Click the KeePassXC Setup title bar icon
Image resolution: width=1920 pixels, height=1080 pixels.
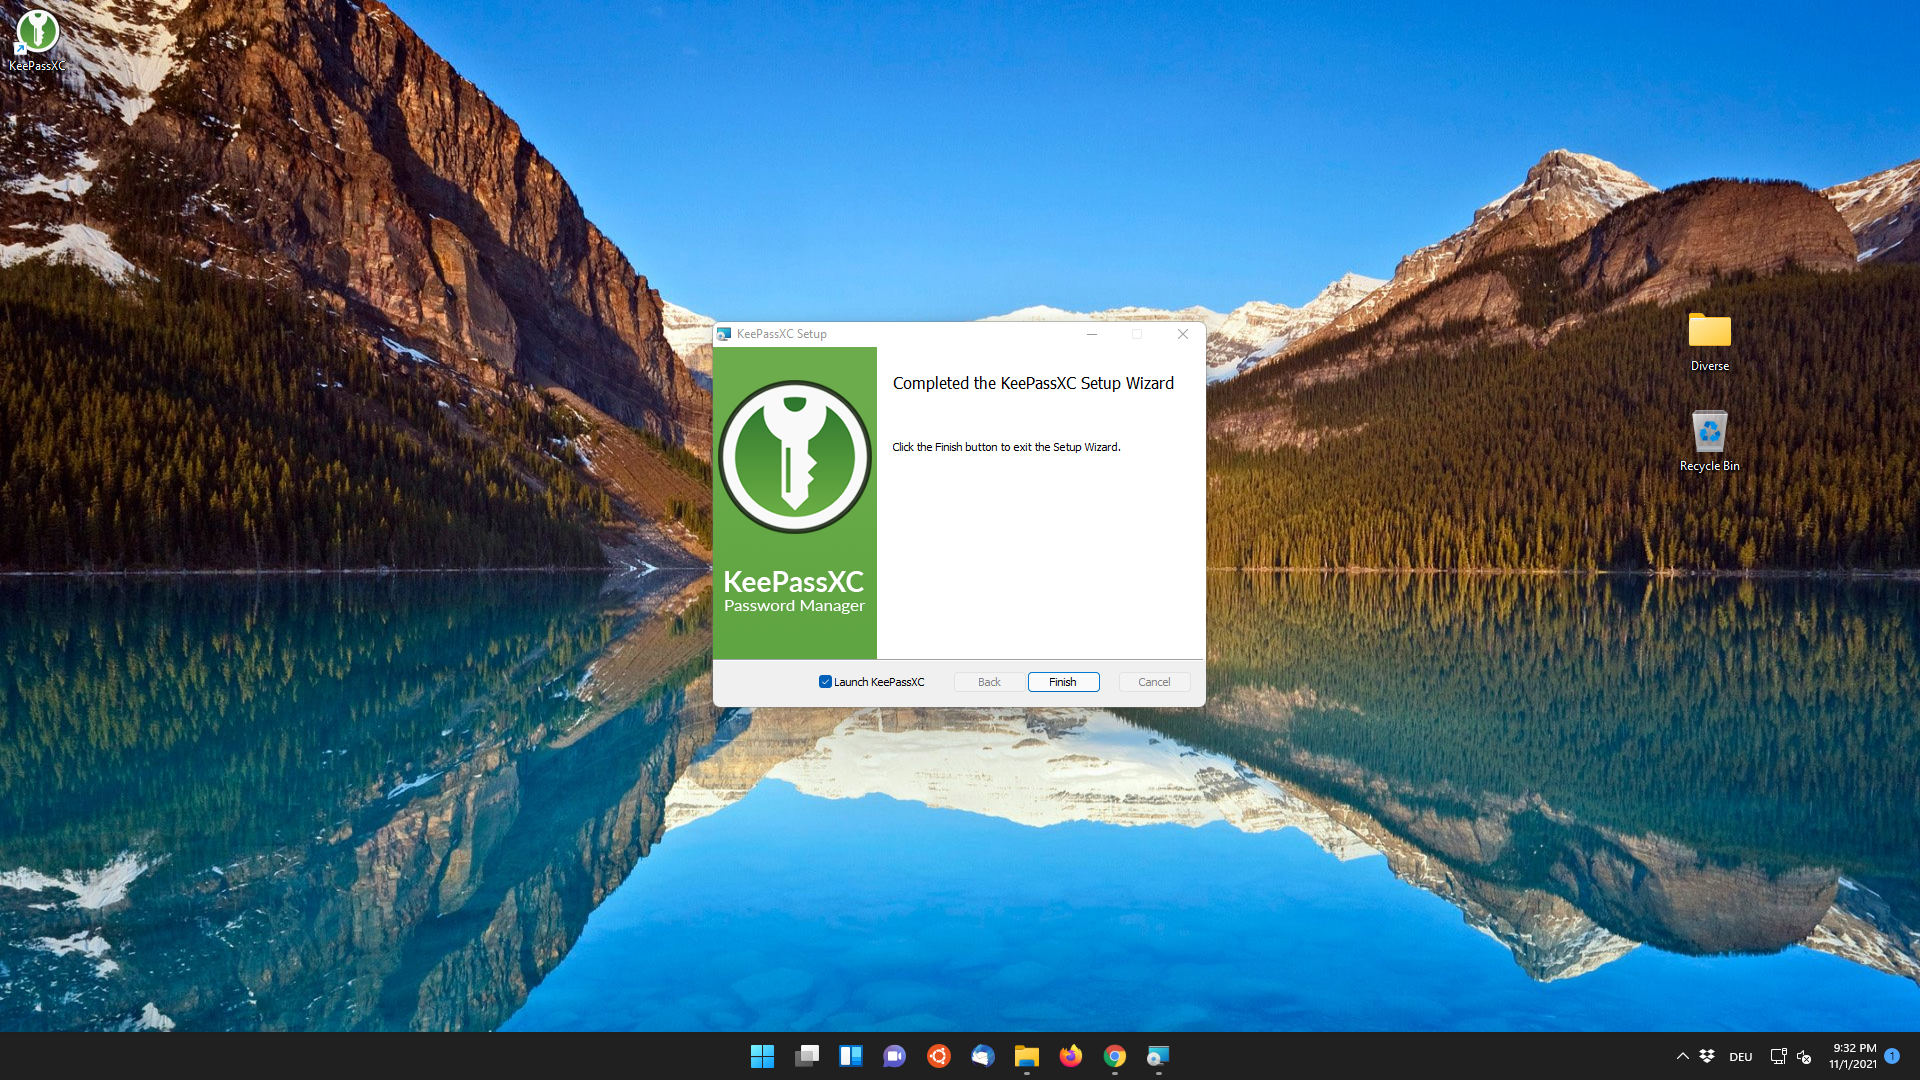724,334
